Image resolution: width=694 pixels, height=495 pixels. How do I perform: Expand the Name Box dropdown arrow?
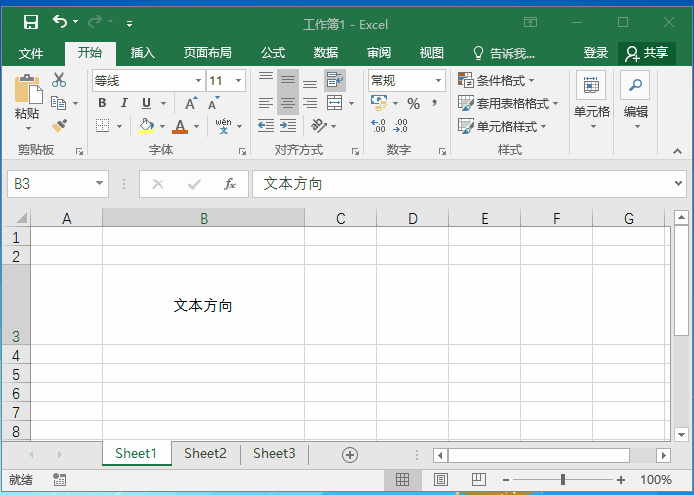(x=100, y=183)
